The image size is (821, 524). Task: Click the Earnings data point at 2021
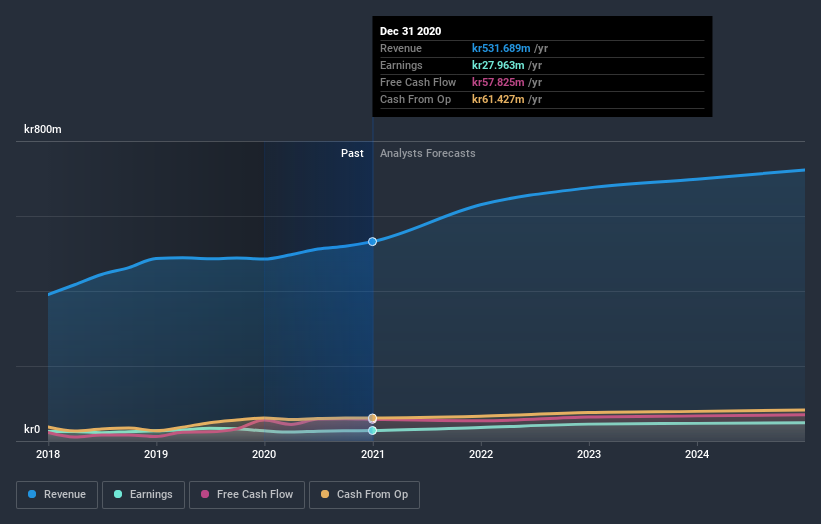pos(372,430)
